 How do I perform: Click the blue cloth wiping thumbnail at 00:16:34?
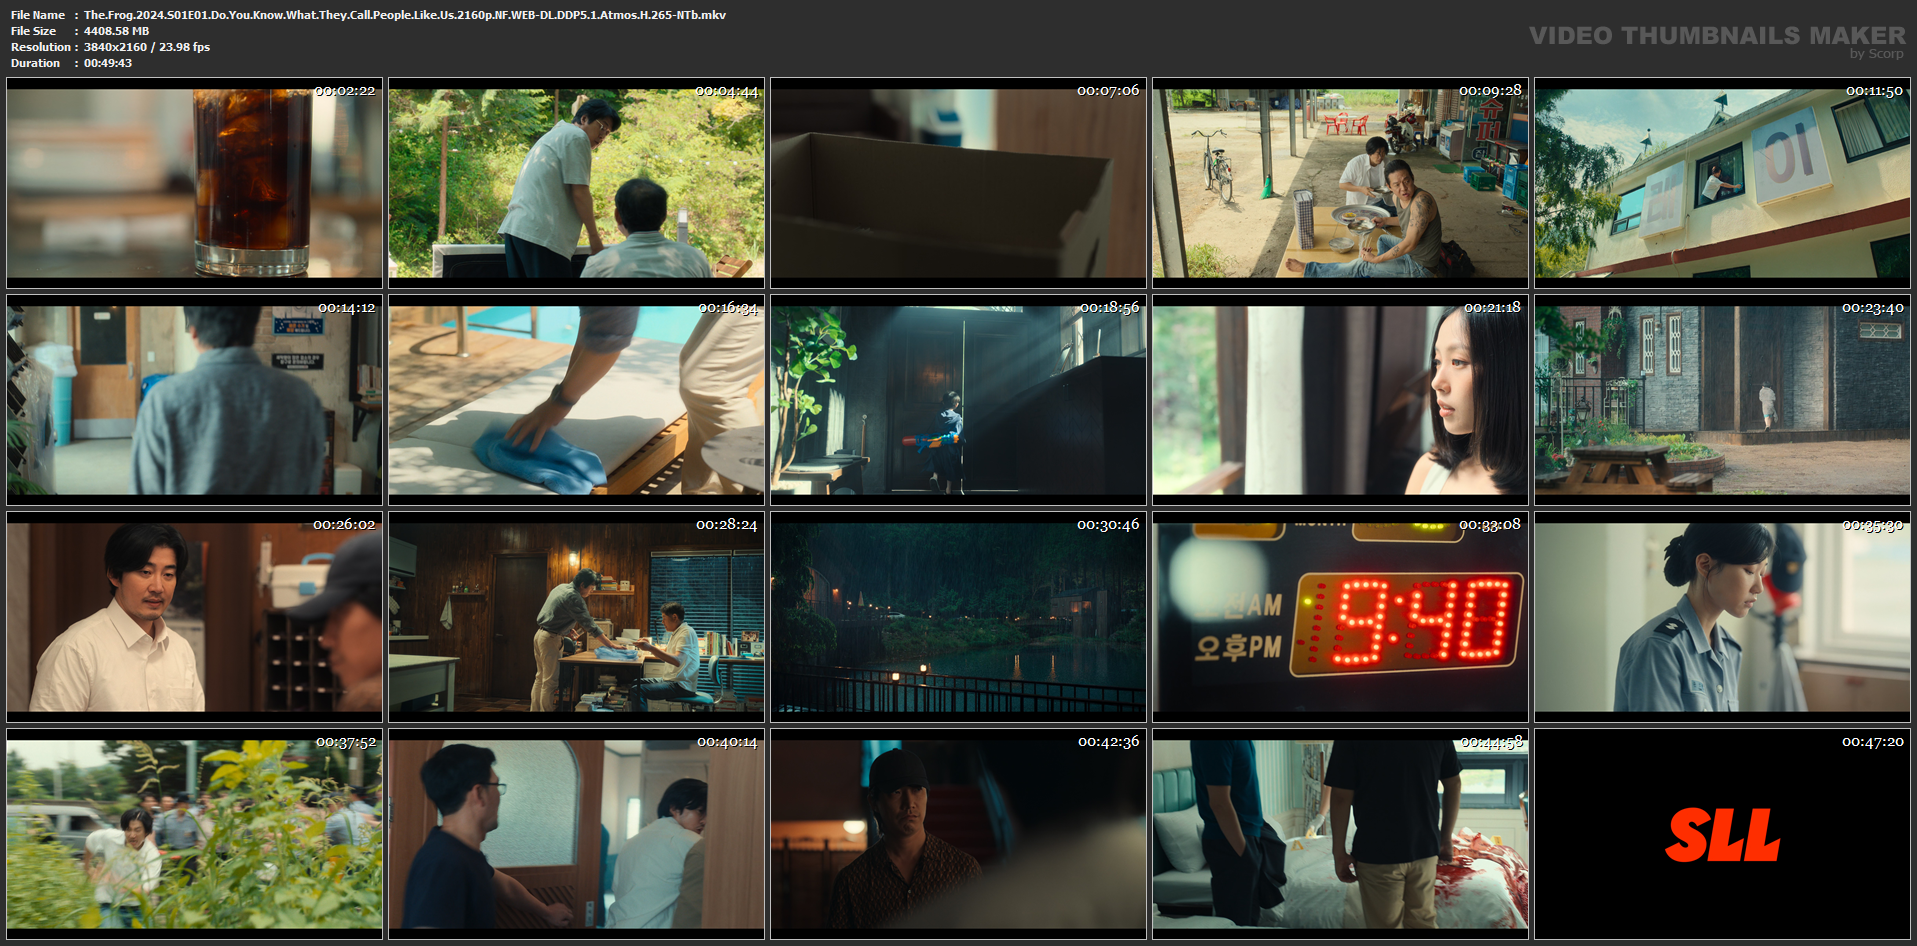[576, 400]
